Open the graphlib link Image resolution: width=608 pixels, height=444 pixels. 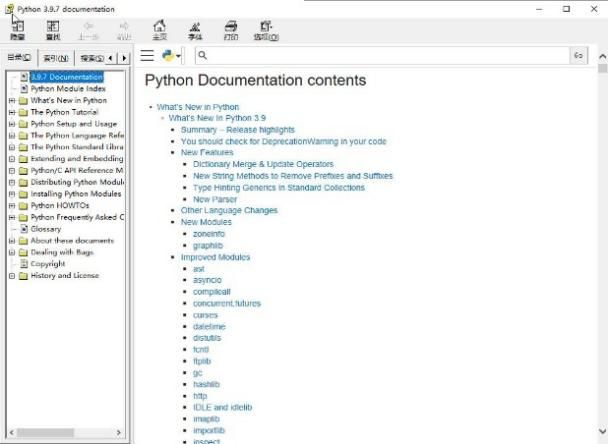(x=208, y=245)
